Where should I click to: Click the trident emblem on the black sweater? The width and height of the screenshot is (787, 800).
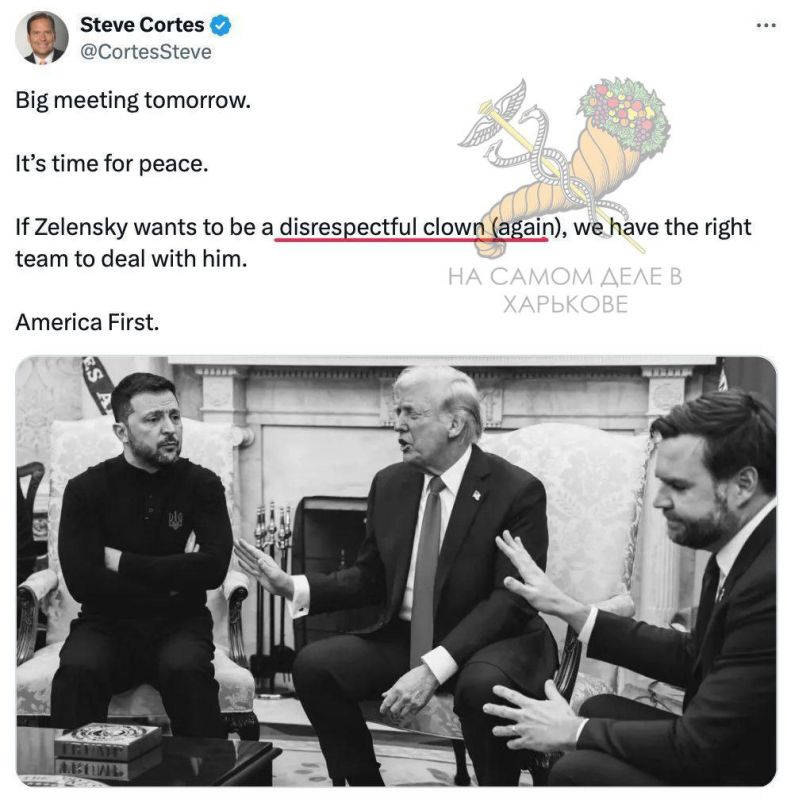pos(175,519)
